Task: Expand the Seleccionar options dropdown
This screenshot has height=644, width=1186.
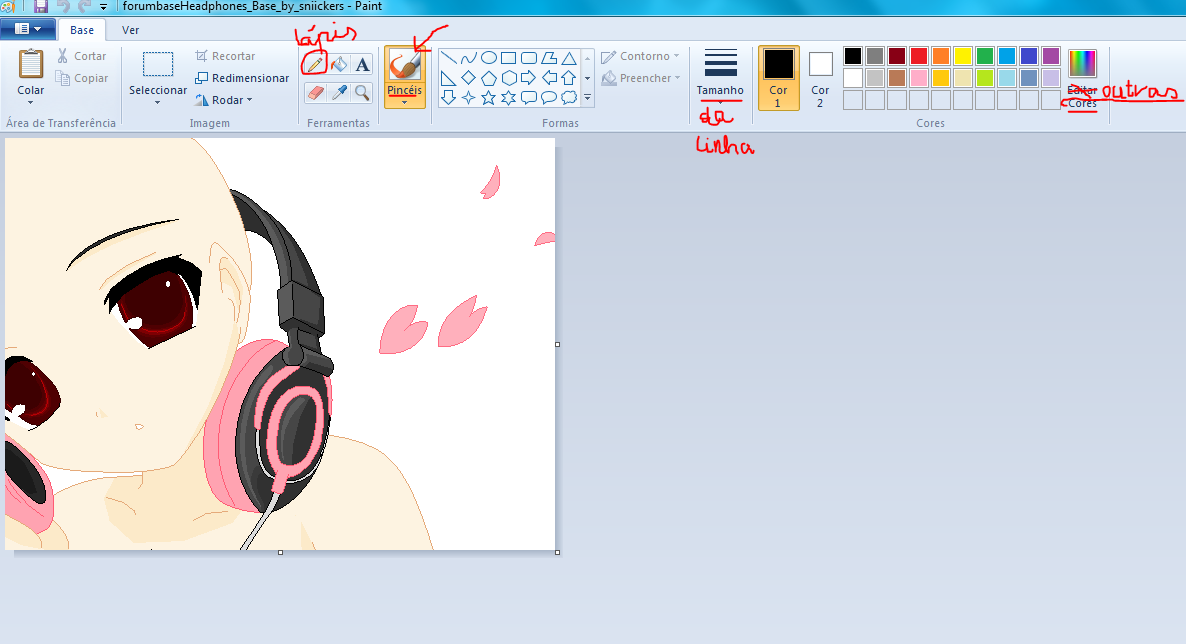Action: tap(157, 102)
